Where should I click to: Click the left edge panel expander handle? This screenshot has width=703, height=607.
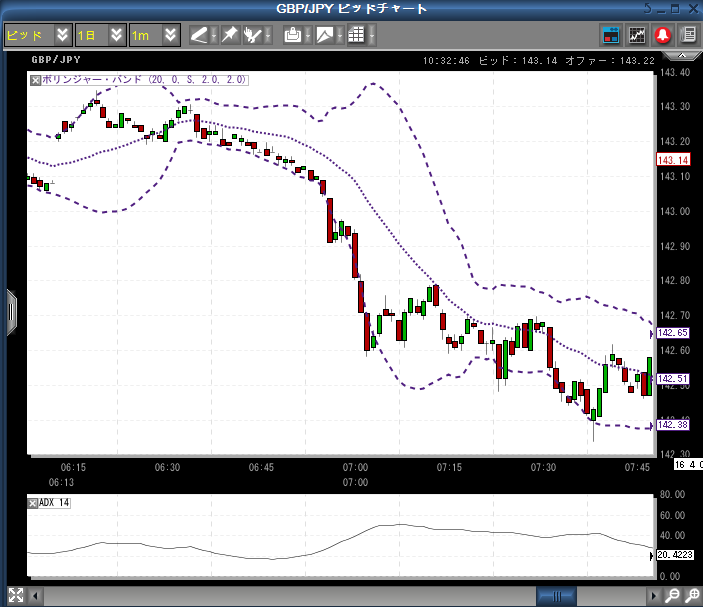click(12, 307)
